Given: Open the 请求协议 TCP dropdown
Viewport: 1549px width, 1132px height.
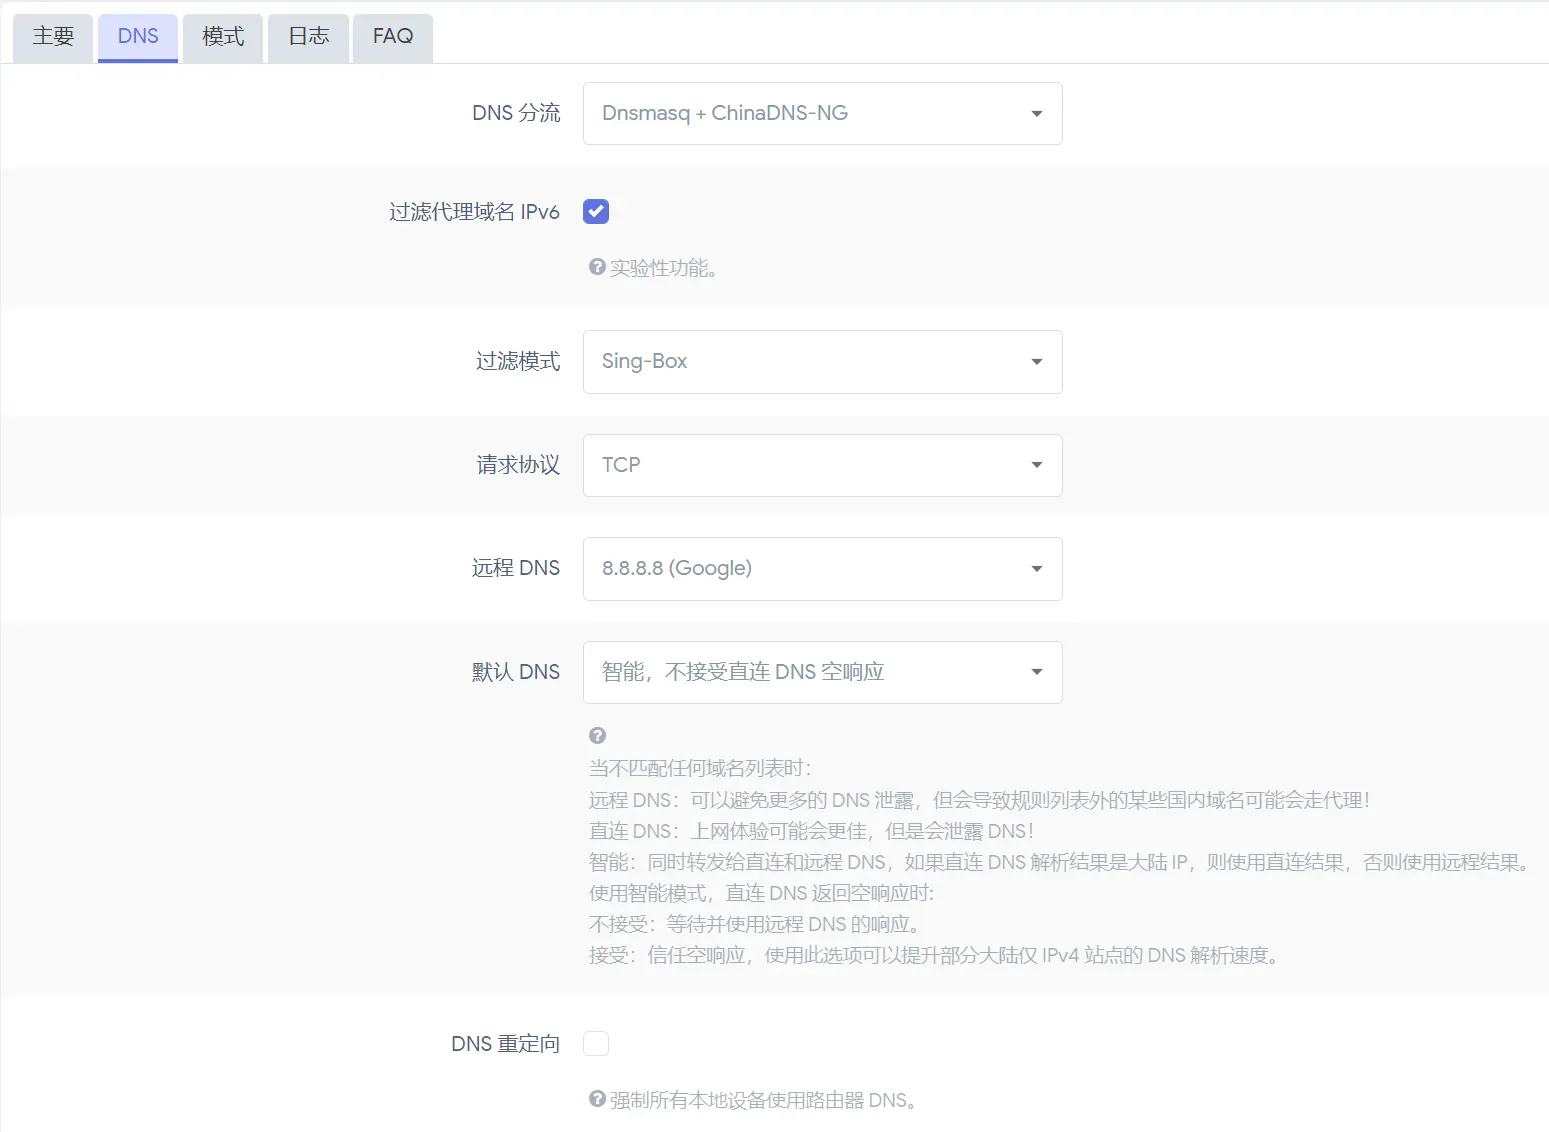Looking at the screenshot, I should [x=822, y=465].
